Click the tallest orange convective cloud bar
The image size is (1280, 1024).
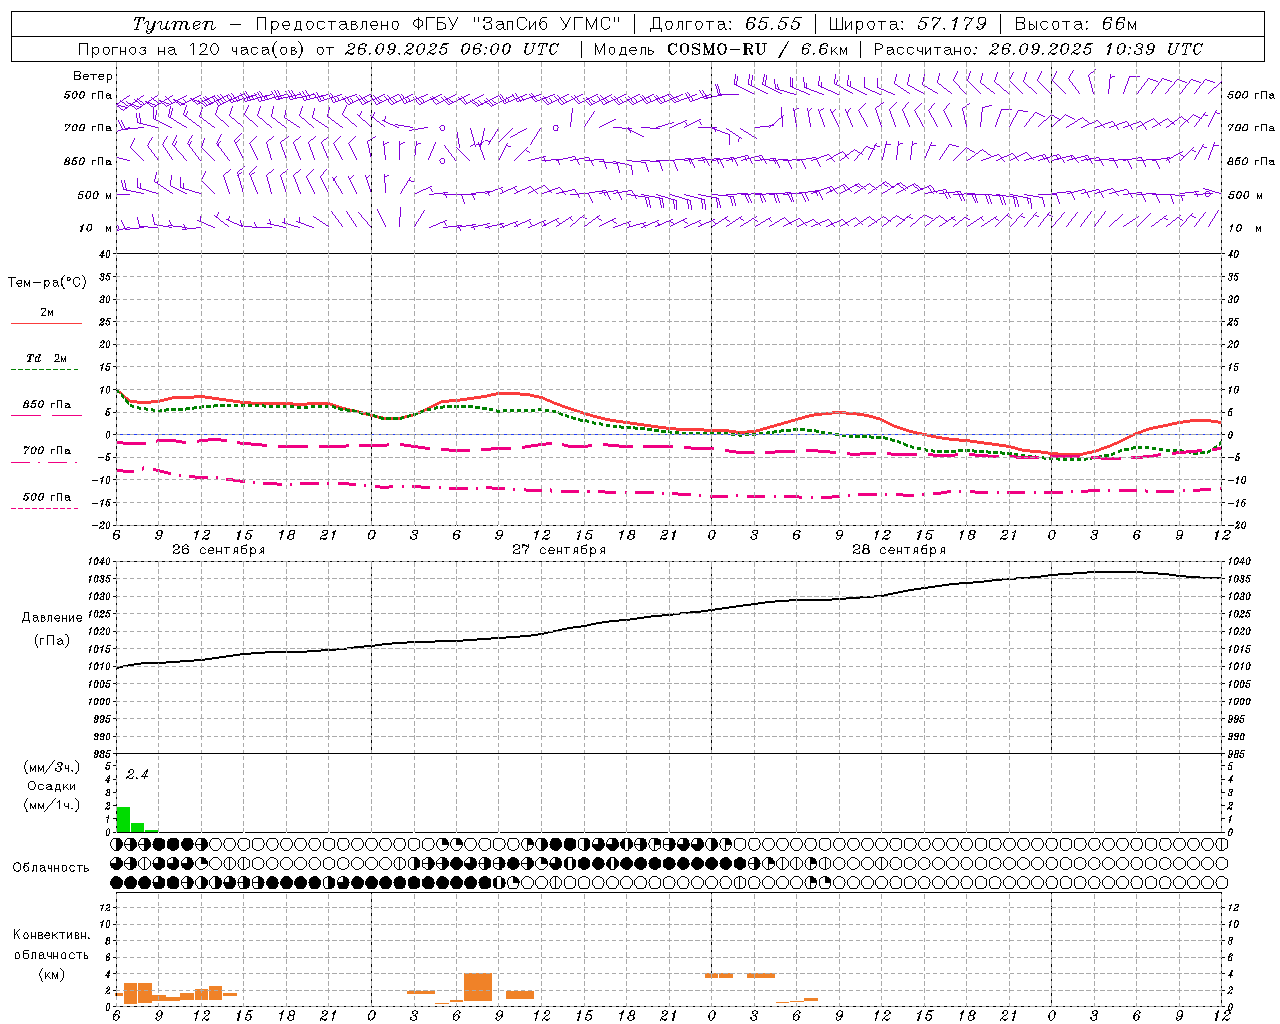click(478, 987)
